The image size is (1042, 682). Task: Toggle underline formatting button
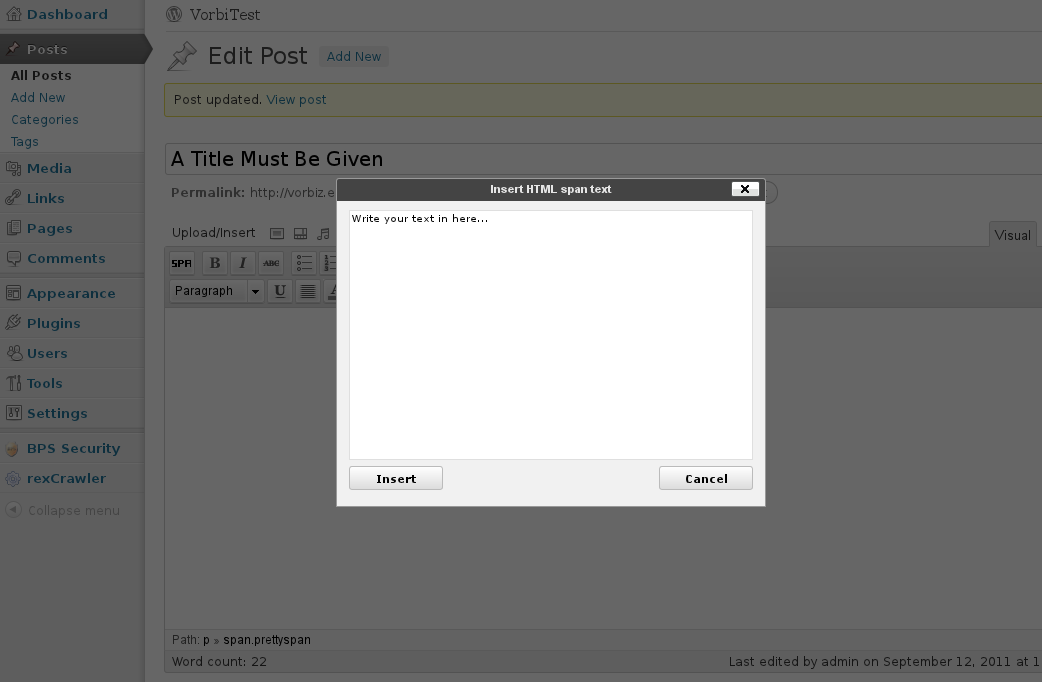[280, 291]
